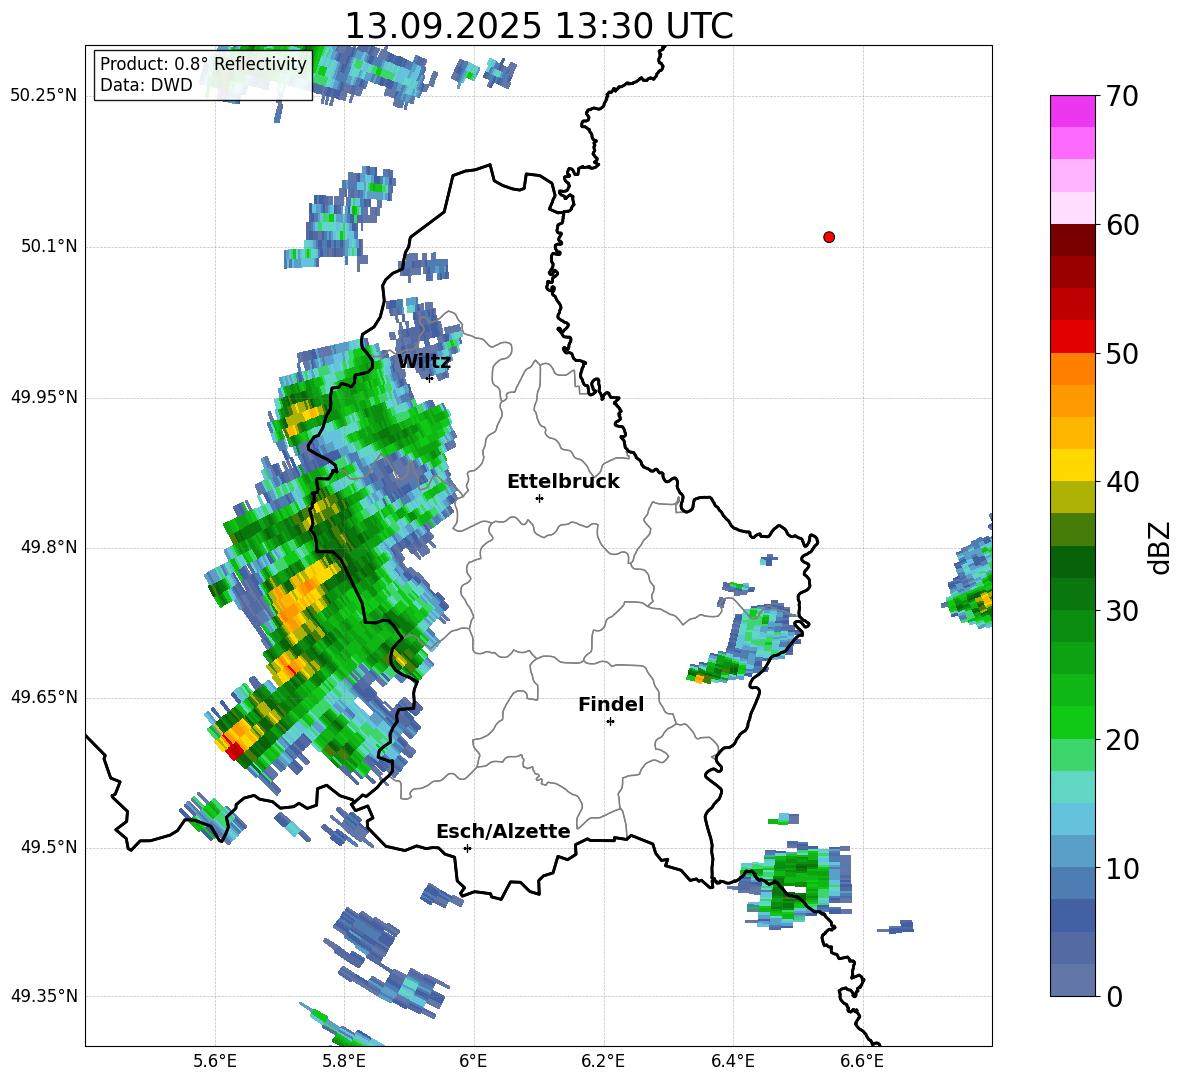Click the Ettelbruck station cross marker
The height and width of the screenshot is (1081, 1184).
539,498
